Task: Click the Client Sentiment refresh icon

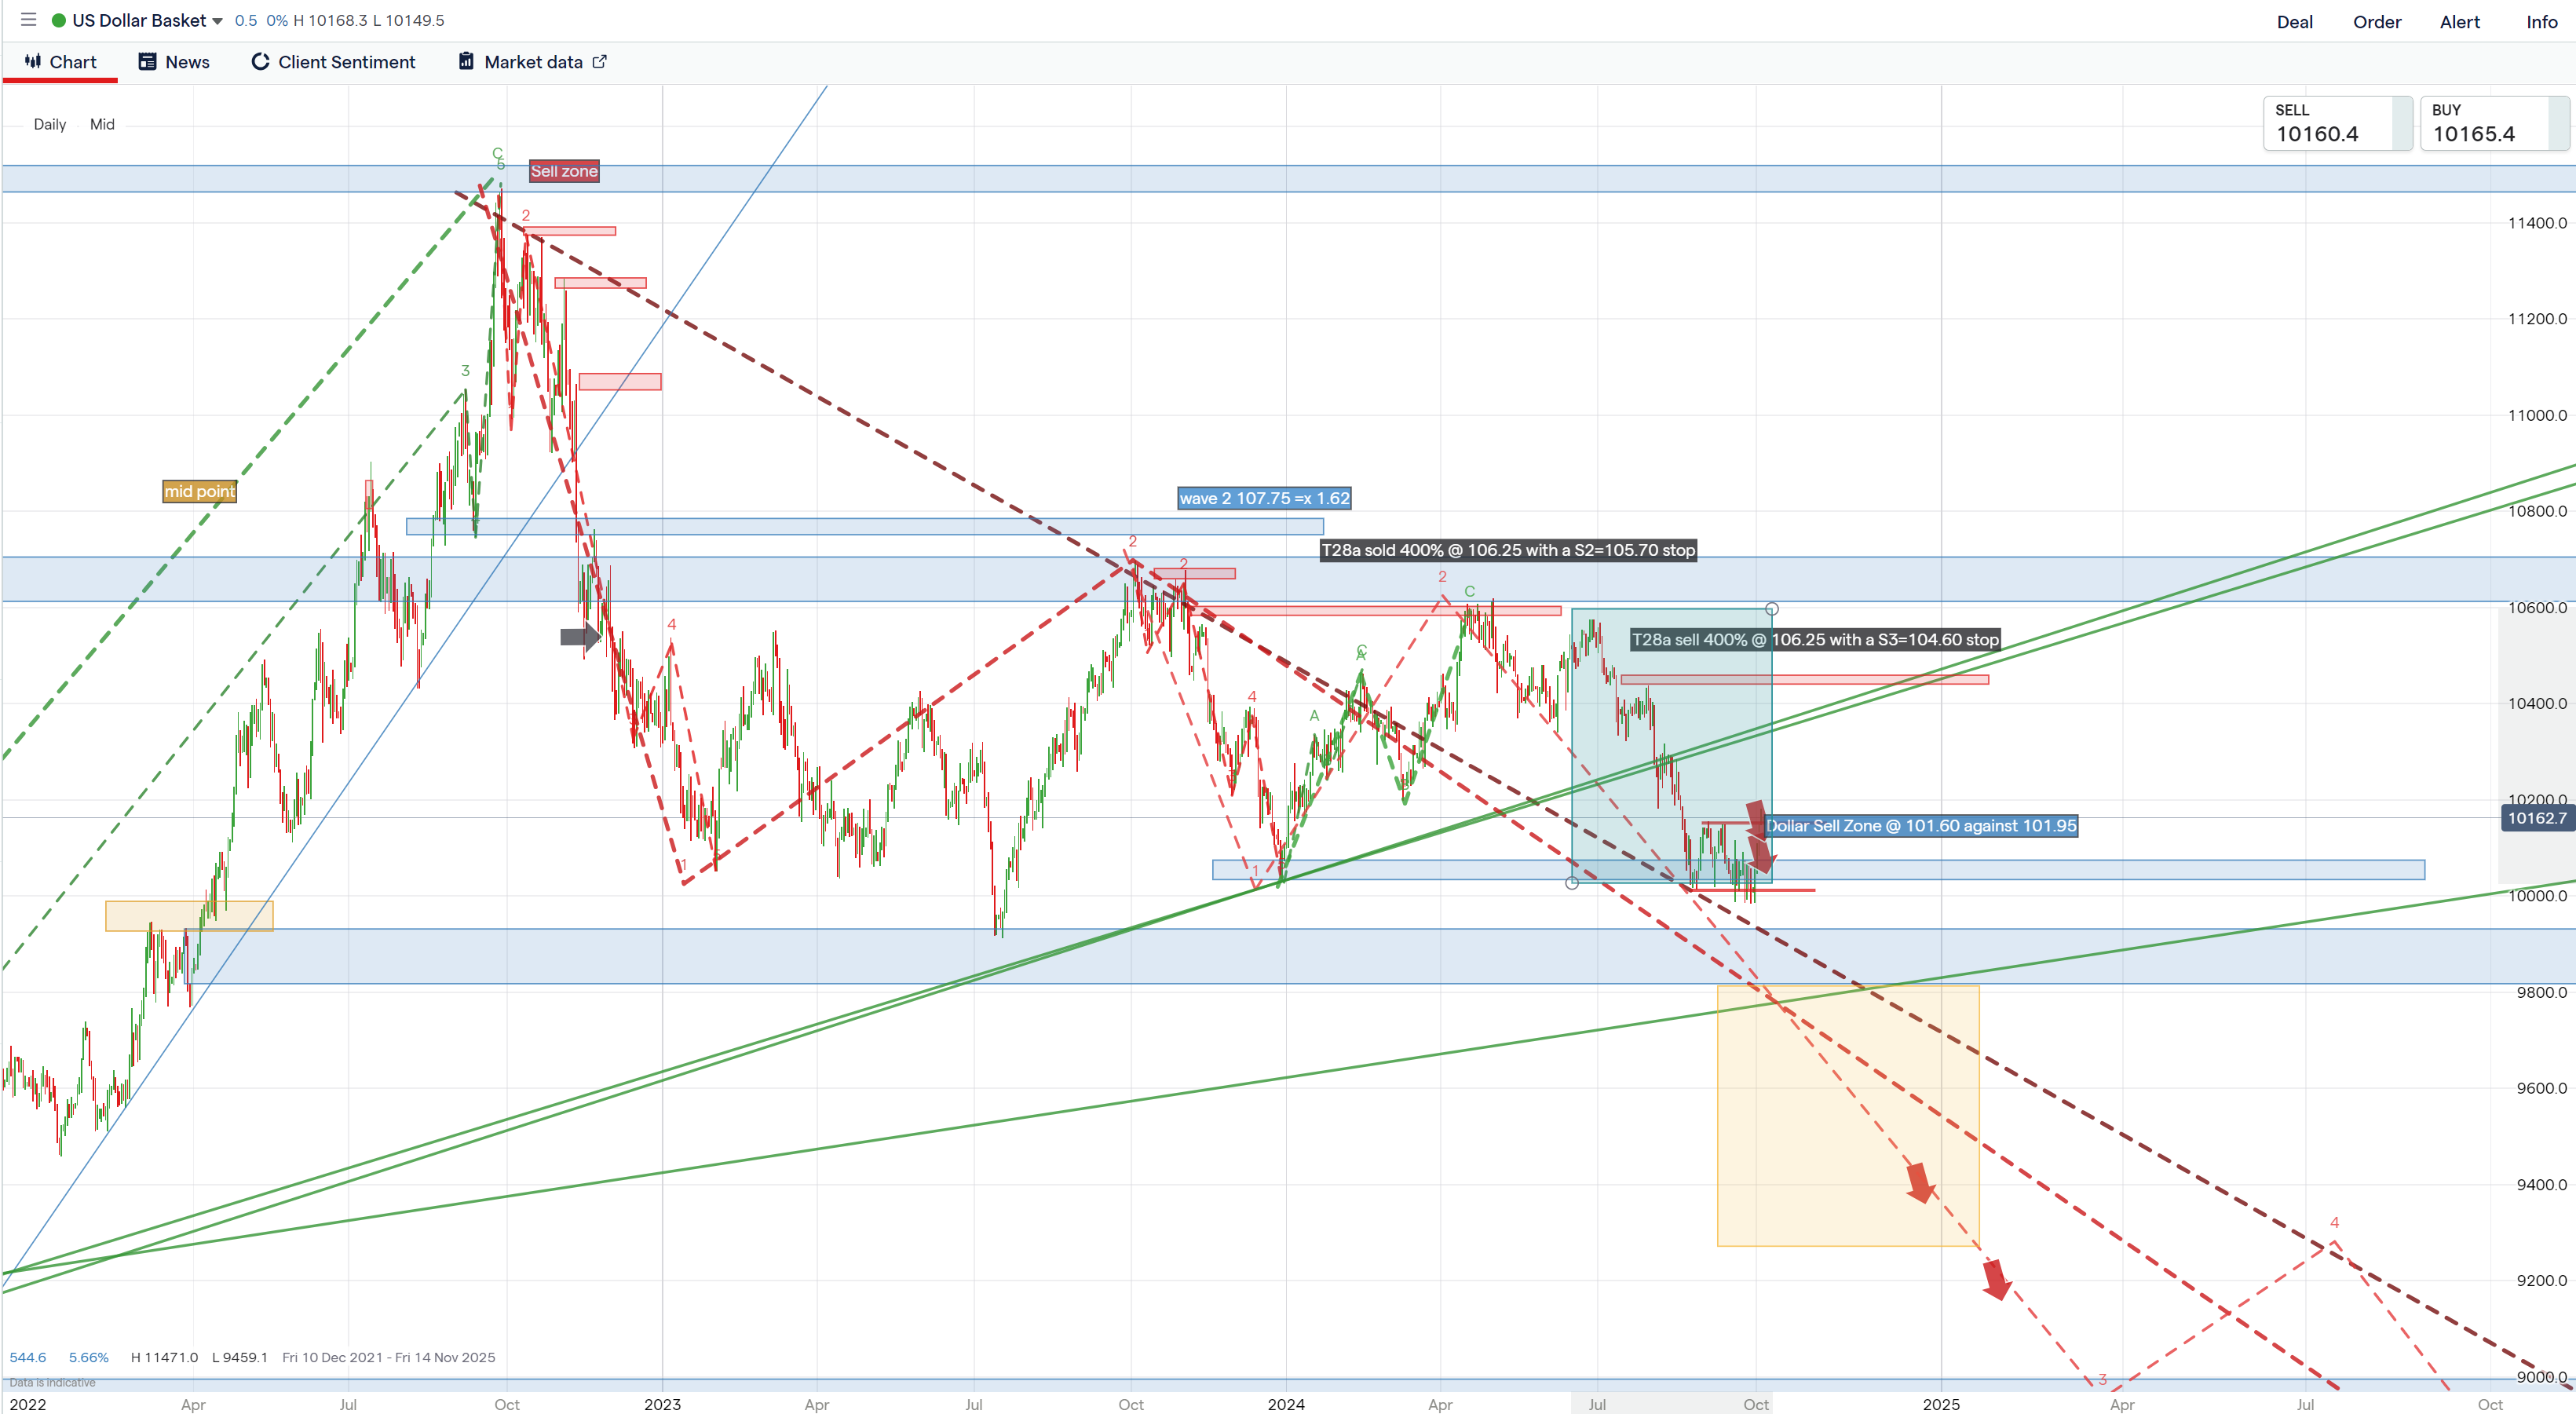Action: coord(260,62)
